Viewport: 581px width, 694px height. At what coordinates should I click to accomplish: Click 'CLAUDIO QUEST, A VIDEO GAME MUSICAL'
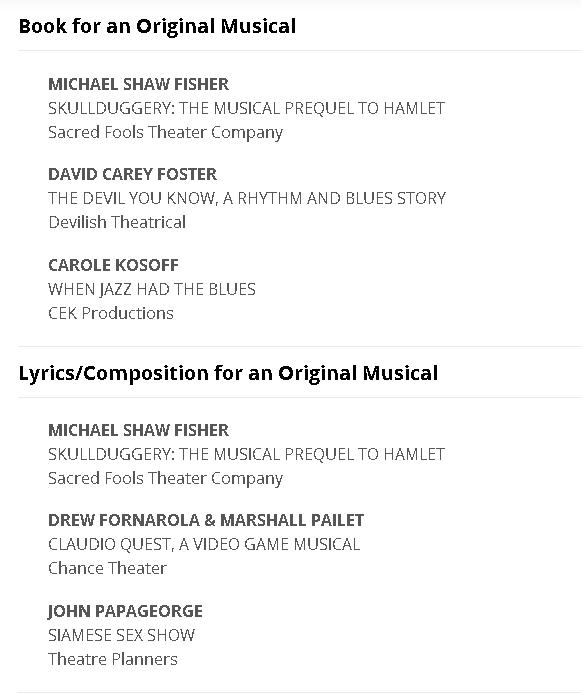pos(204,544)
